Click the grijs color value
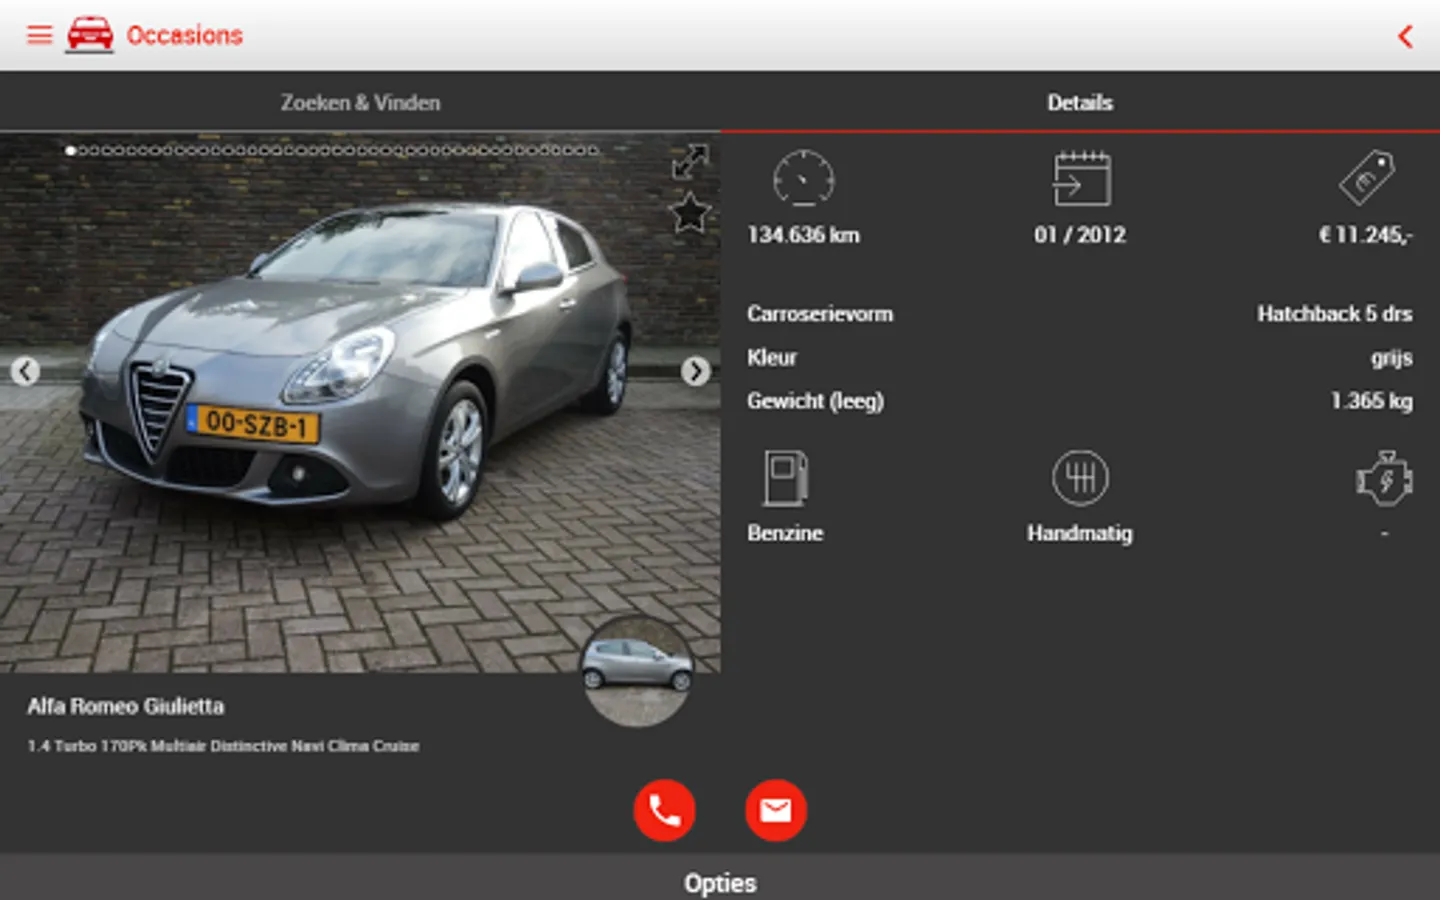Screen dimensions: 1440x900 point(1392,358)
